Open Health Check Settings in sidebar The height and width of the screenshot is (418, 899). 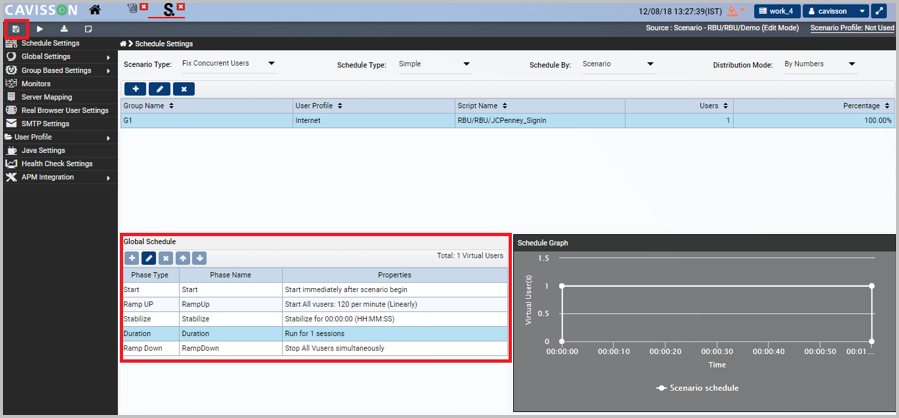click(56, 164)
